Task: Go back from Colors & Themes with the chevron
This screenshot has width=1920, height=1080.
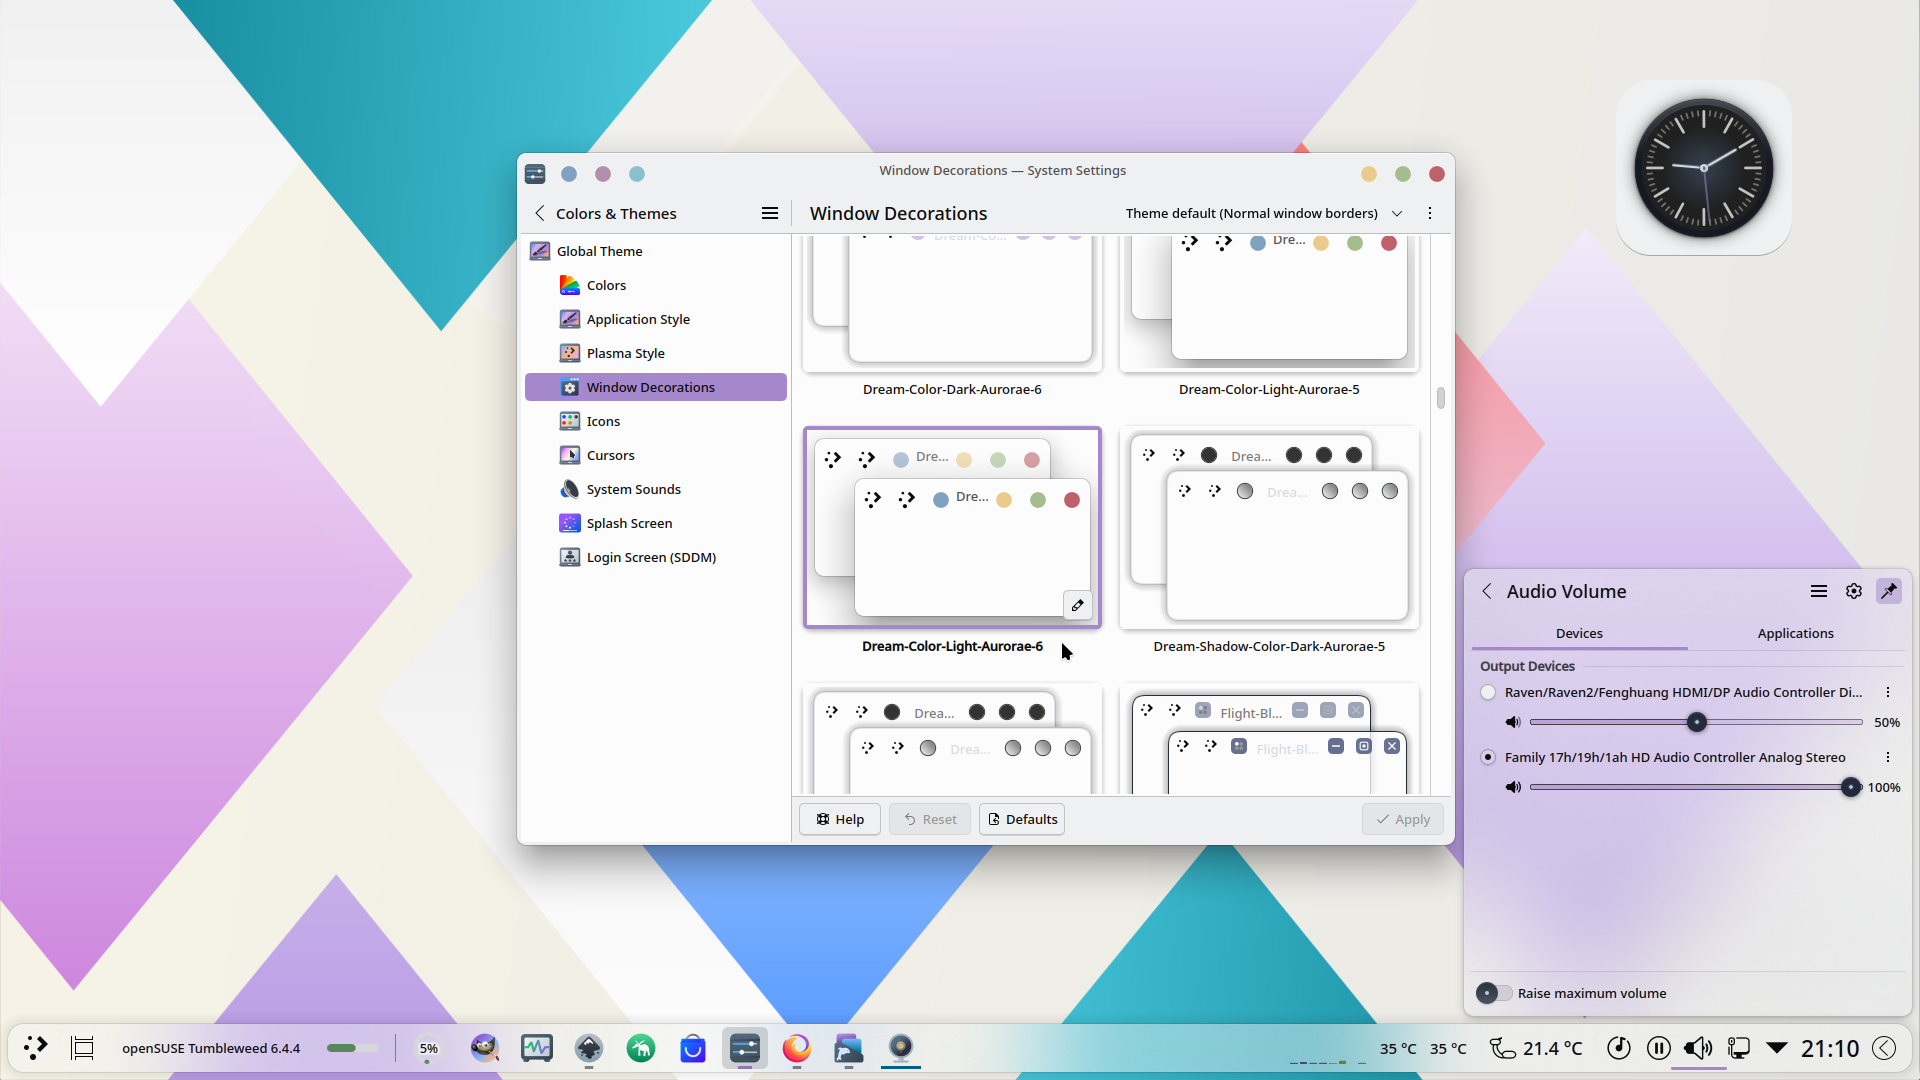Action: pos(540,213)
